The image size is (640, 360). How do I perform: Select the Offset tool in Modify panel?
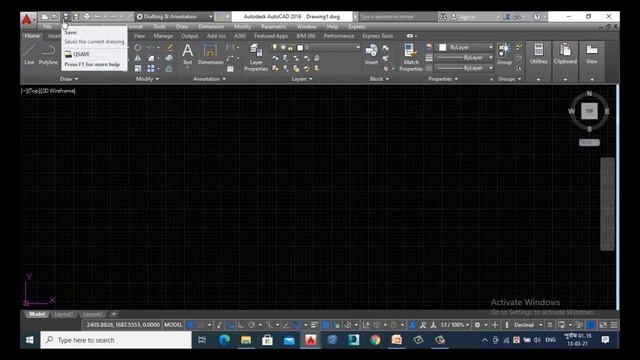tap(169, 69)
